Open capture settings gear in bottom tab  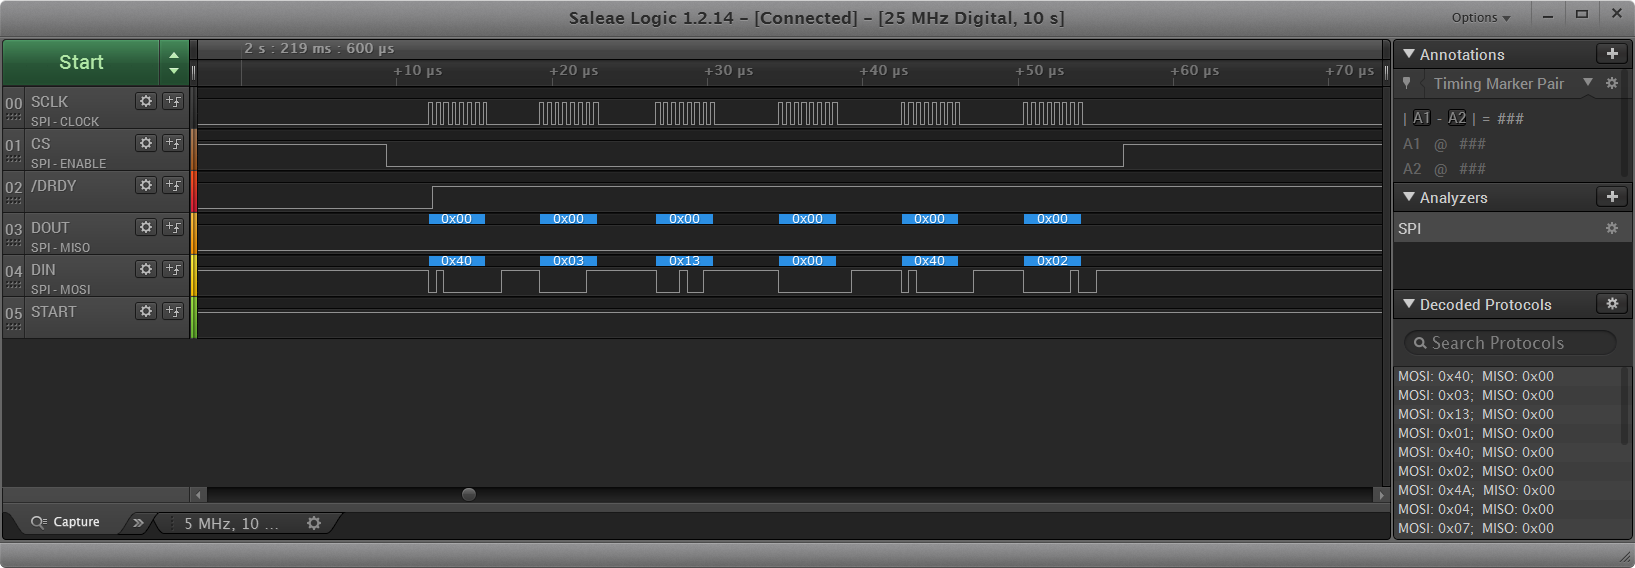(x=314, y=523)
